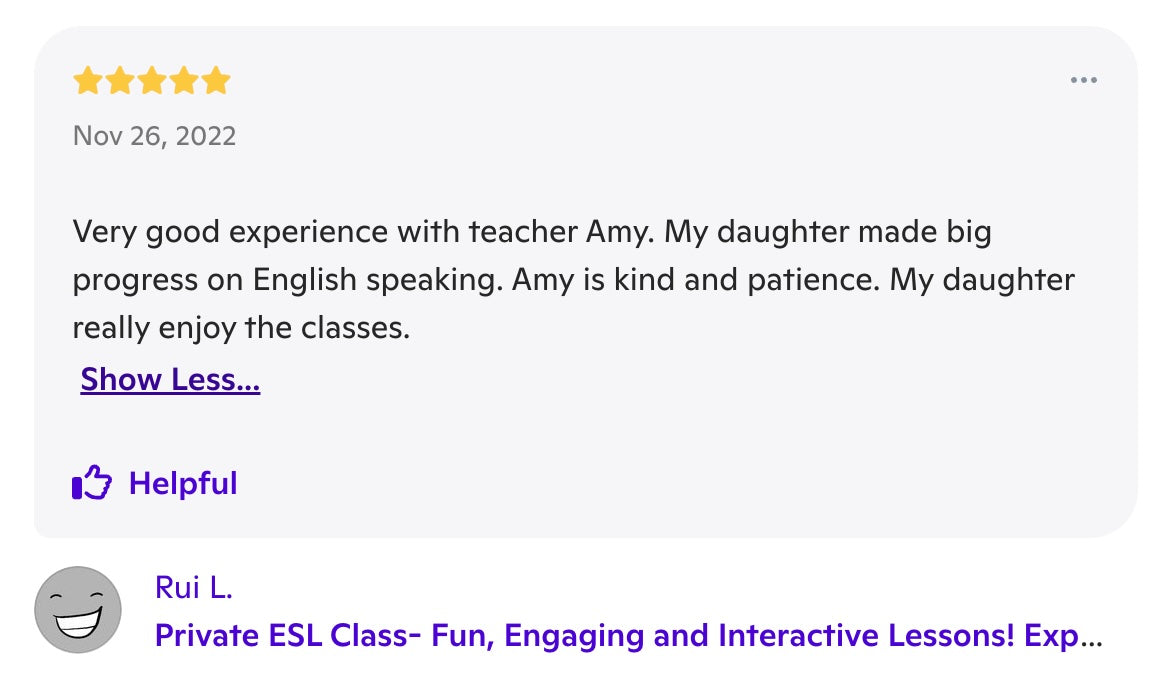Open the three-dot review options menu
Image resolution: width=1156 pixels, height=690 pixels.
(x=1083, y=81)
